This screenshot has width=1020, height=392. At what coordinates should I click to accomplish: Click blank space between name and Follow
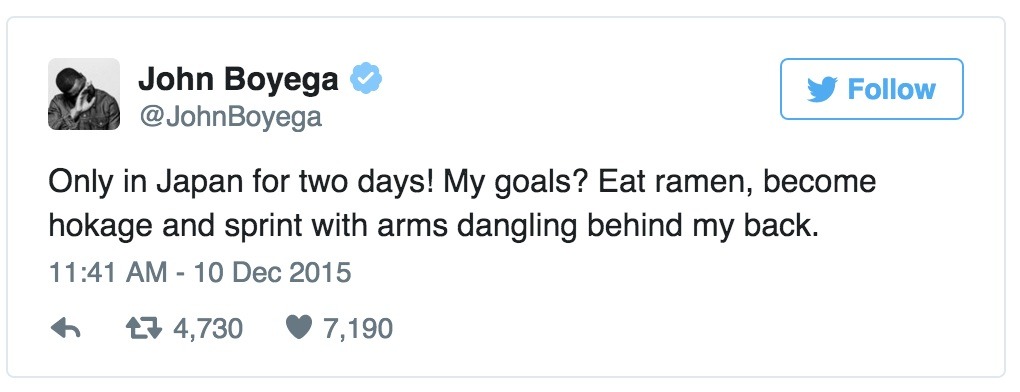[x=579, y=89]
